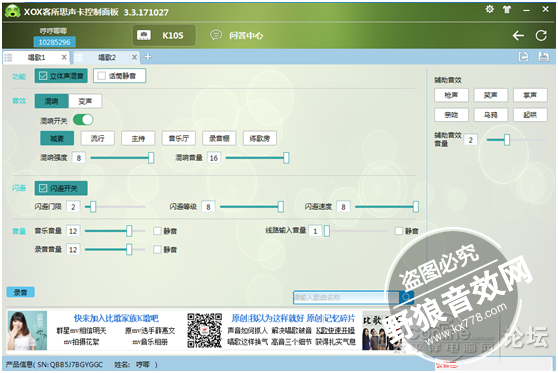Click the 混响强度 value box

point(79,158)
